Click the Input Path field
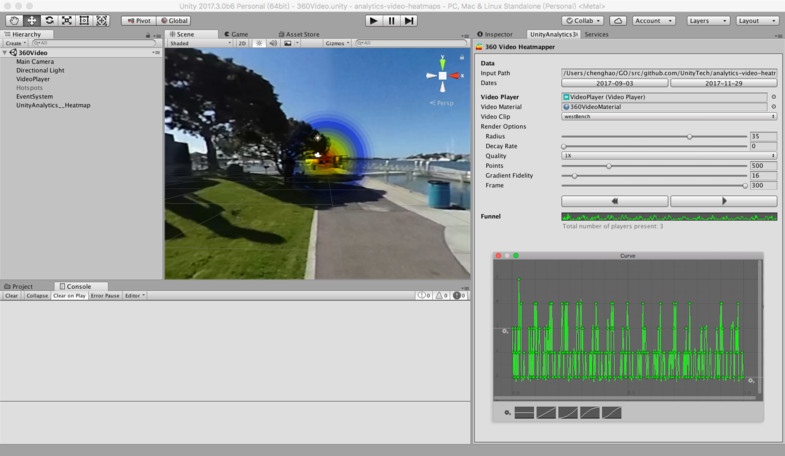 tap(669, 73)
